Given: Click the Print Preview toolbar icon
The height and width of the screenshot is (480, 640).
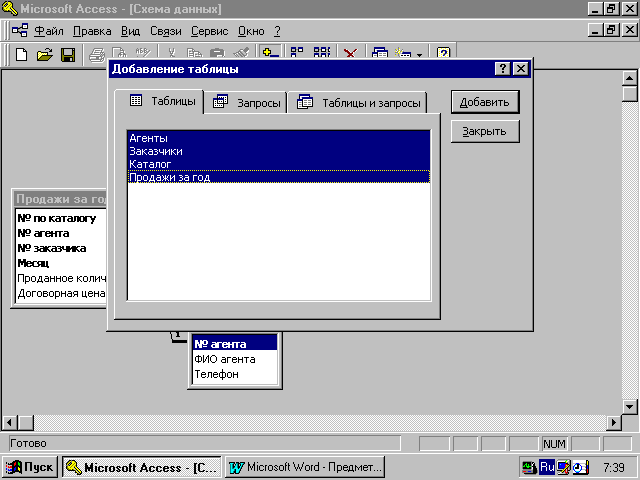Looking at the screenshot, I should point(120,54).
